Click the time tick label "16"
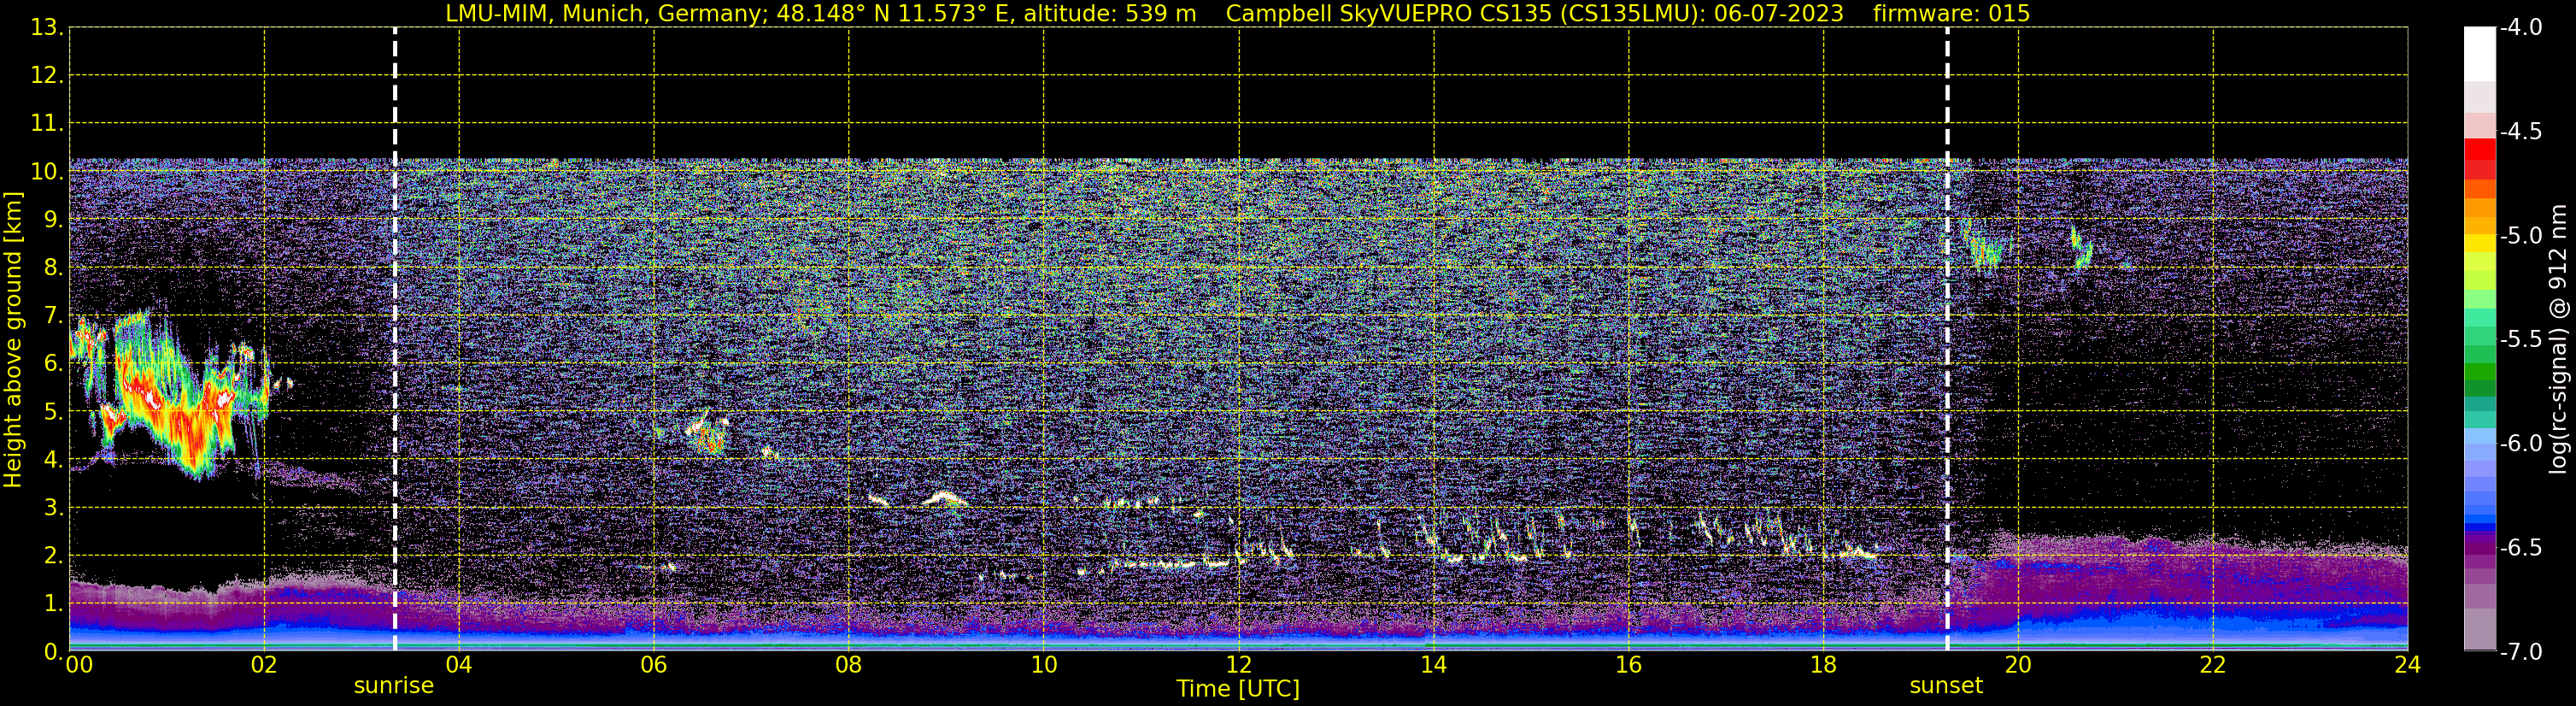 1628,665
